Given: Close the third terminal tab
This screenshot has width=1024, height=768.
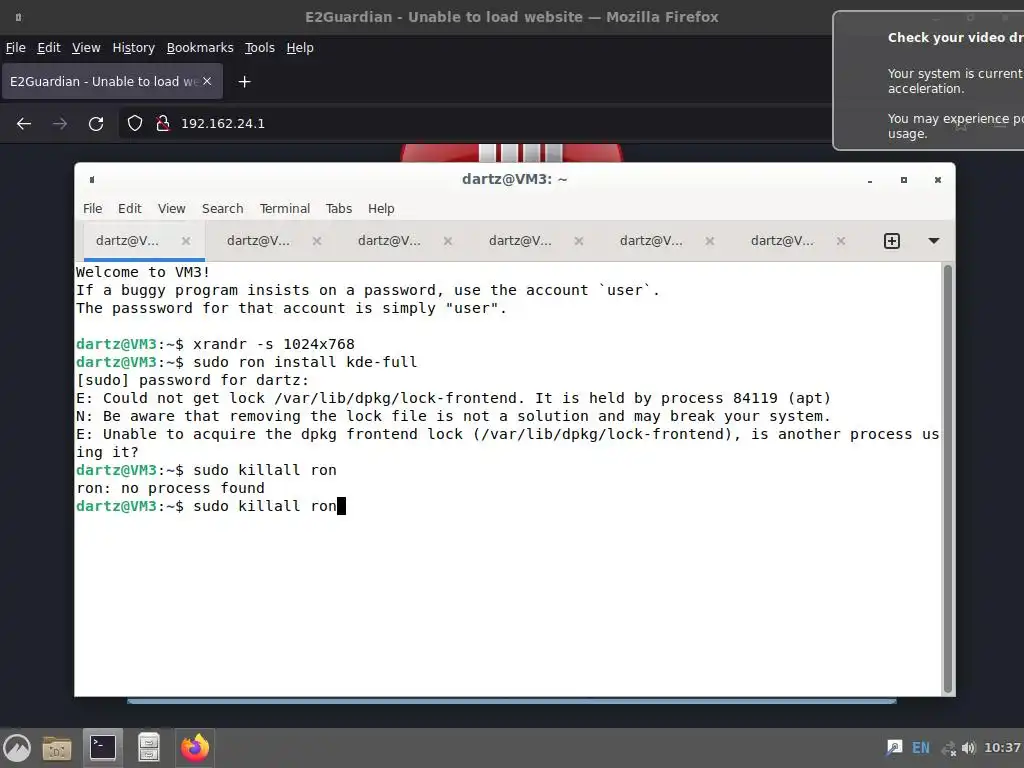Looking at the screenshot, I should 448,241.
